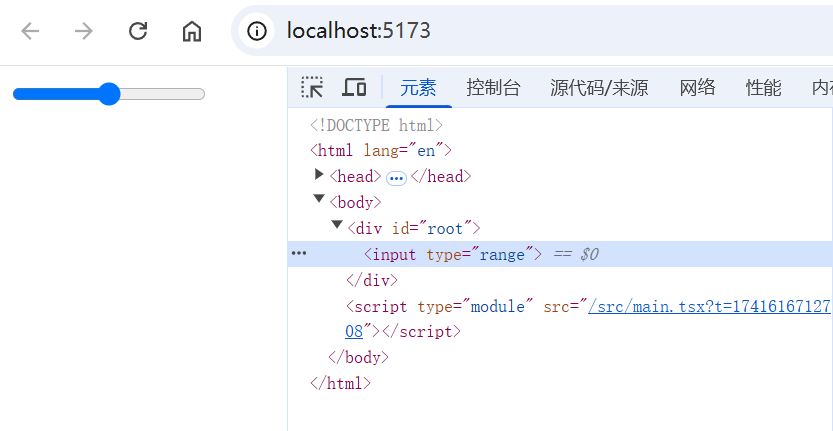
Task: Click the blue range slider thumb
Action: click(109, 94)
